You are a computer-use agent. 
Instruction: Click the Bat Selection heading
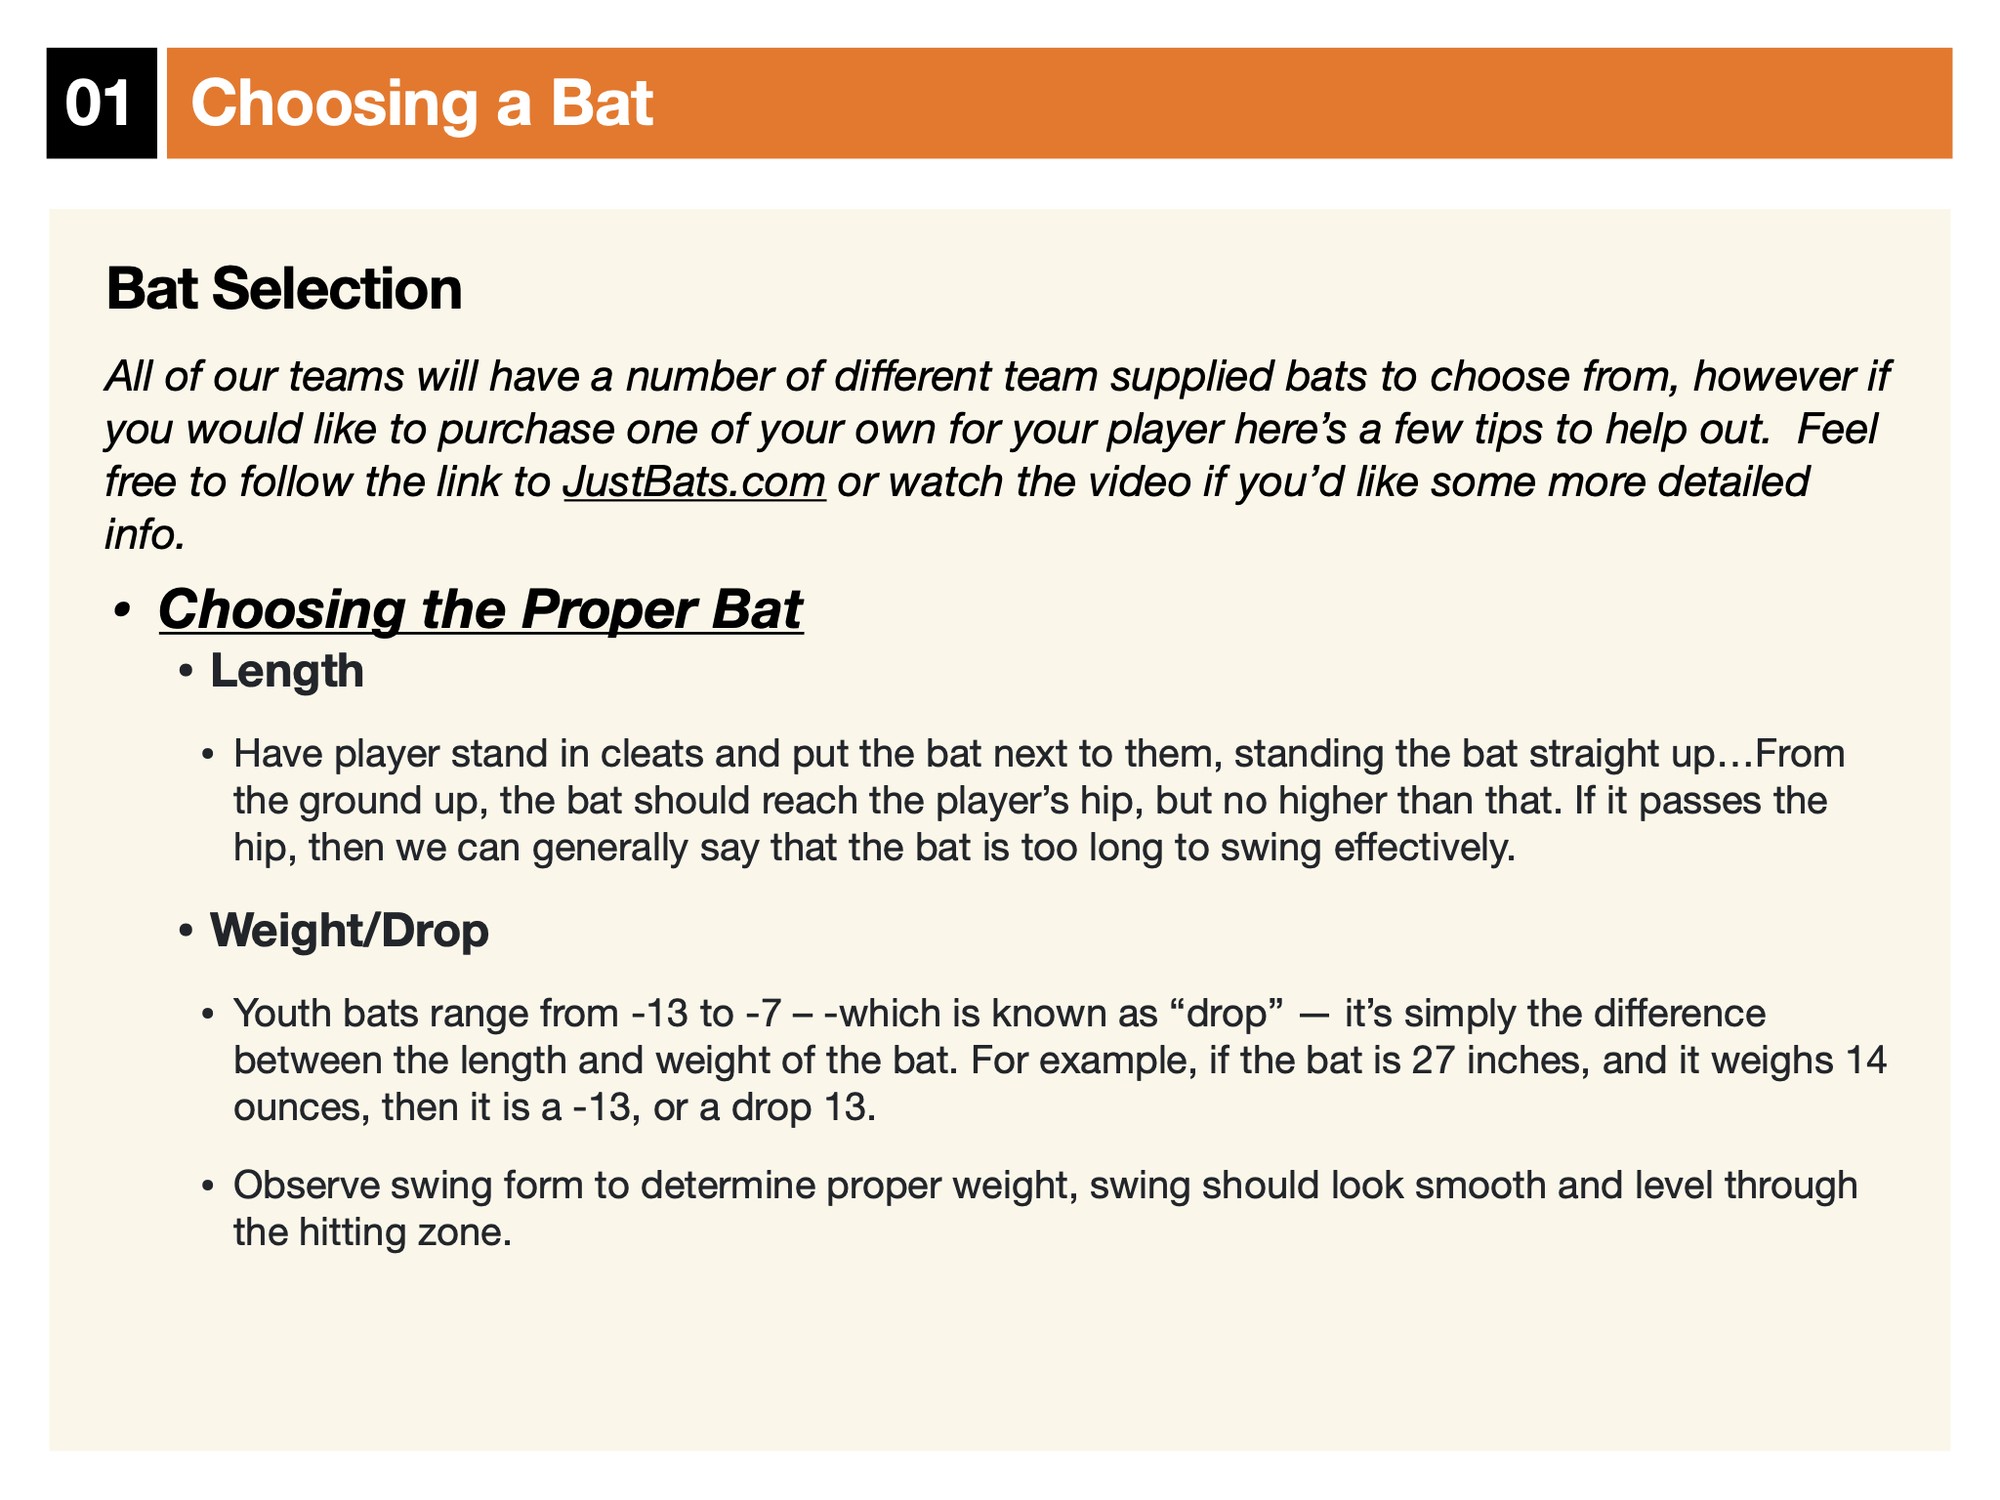point(283,289)
